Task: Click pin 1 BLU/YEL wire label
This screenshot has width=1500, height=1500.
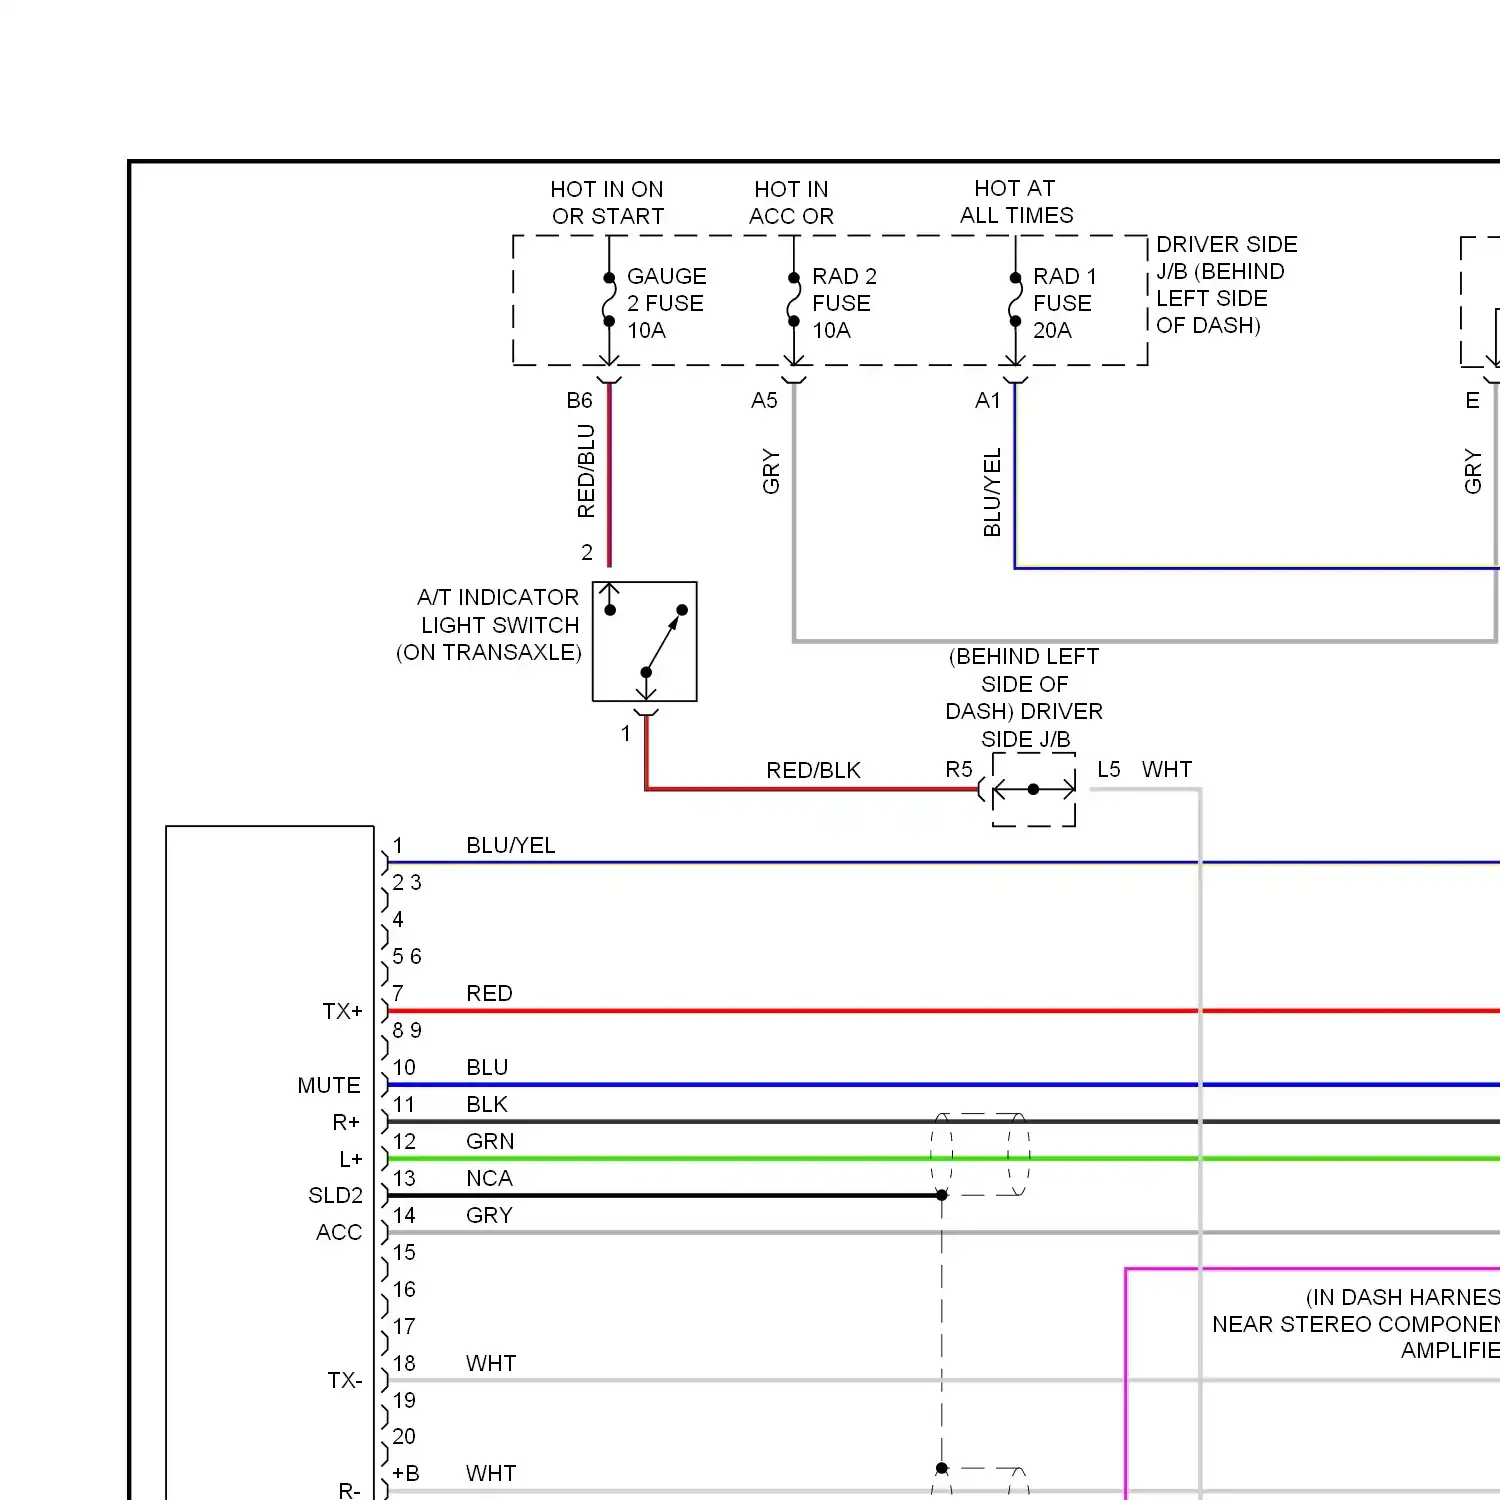Action: pyautogui.click(x=510, y=845)
